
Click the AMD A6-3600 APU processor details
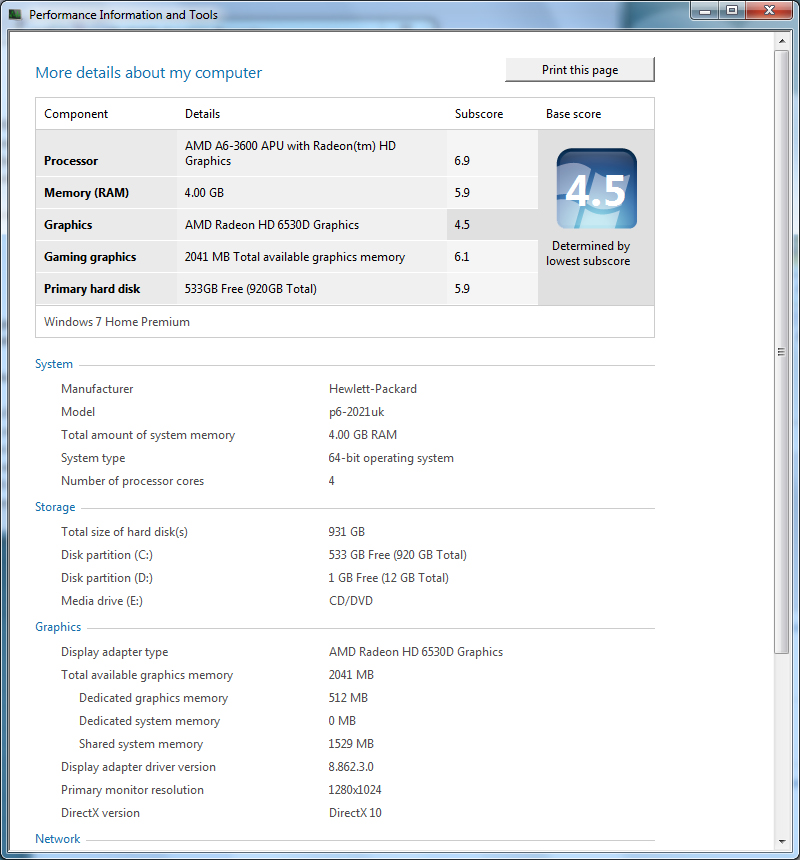tap(290, 153)
